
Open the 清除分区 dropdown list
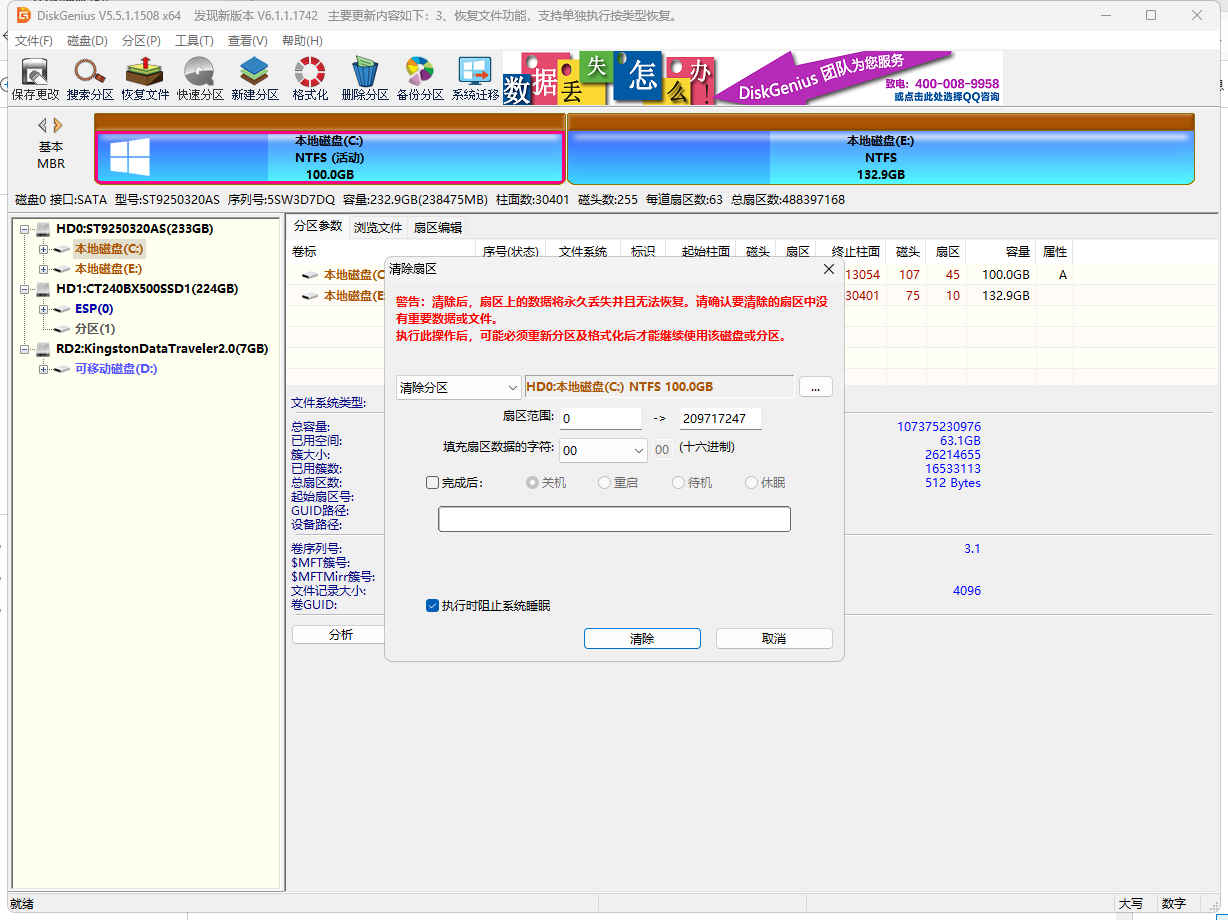[x=459, y=388]
